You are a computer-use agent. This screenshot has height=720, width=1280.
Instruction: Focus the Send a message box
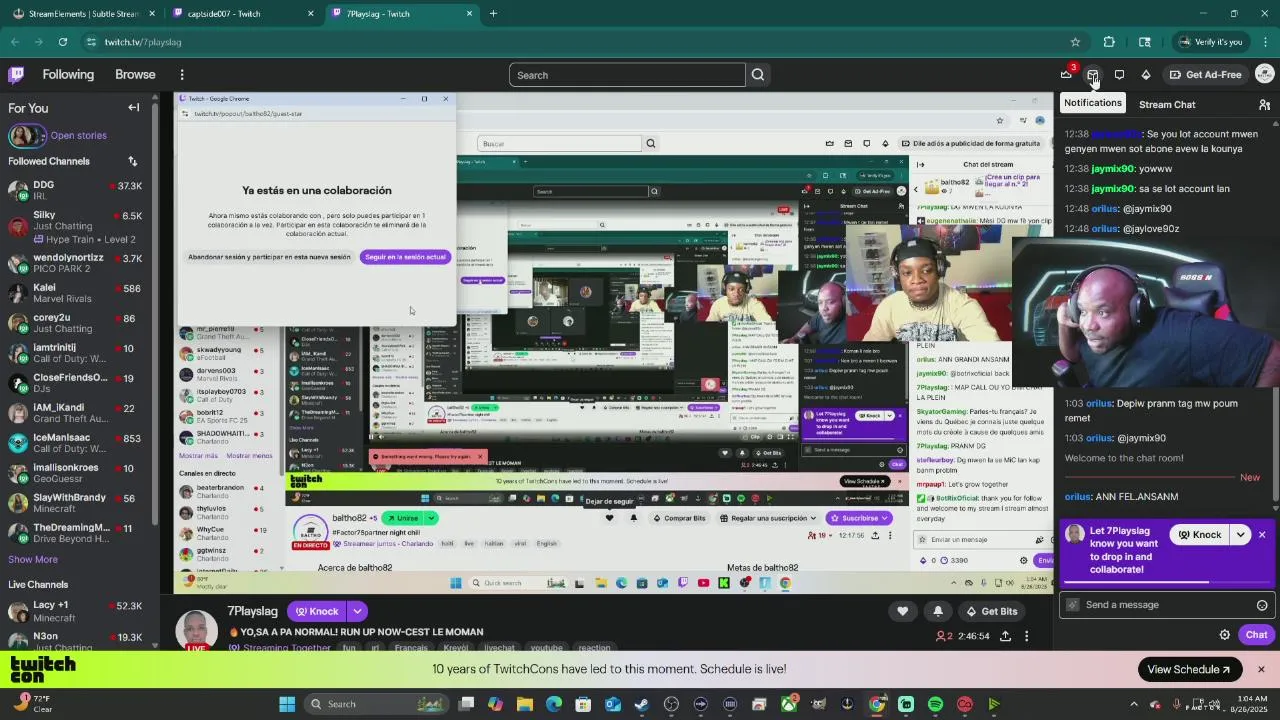coord(1165,605)
